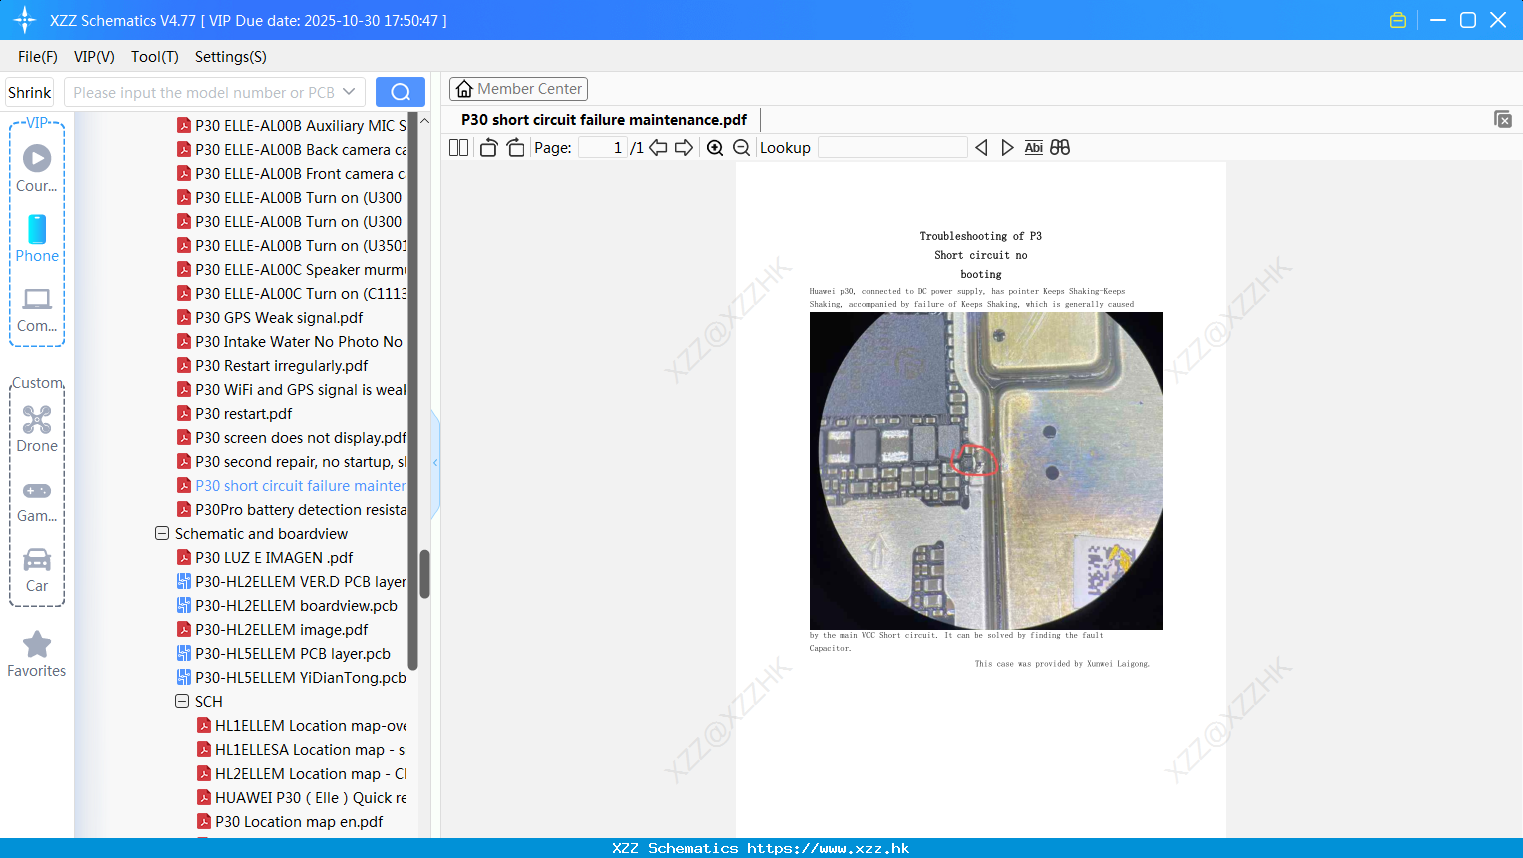This screenshot has width=1523, height=858.
Task: Collapse the SCH folder
Action: click(182, 702)
